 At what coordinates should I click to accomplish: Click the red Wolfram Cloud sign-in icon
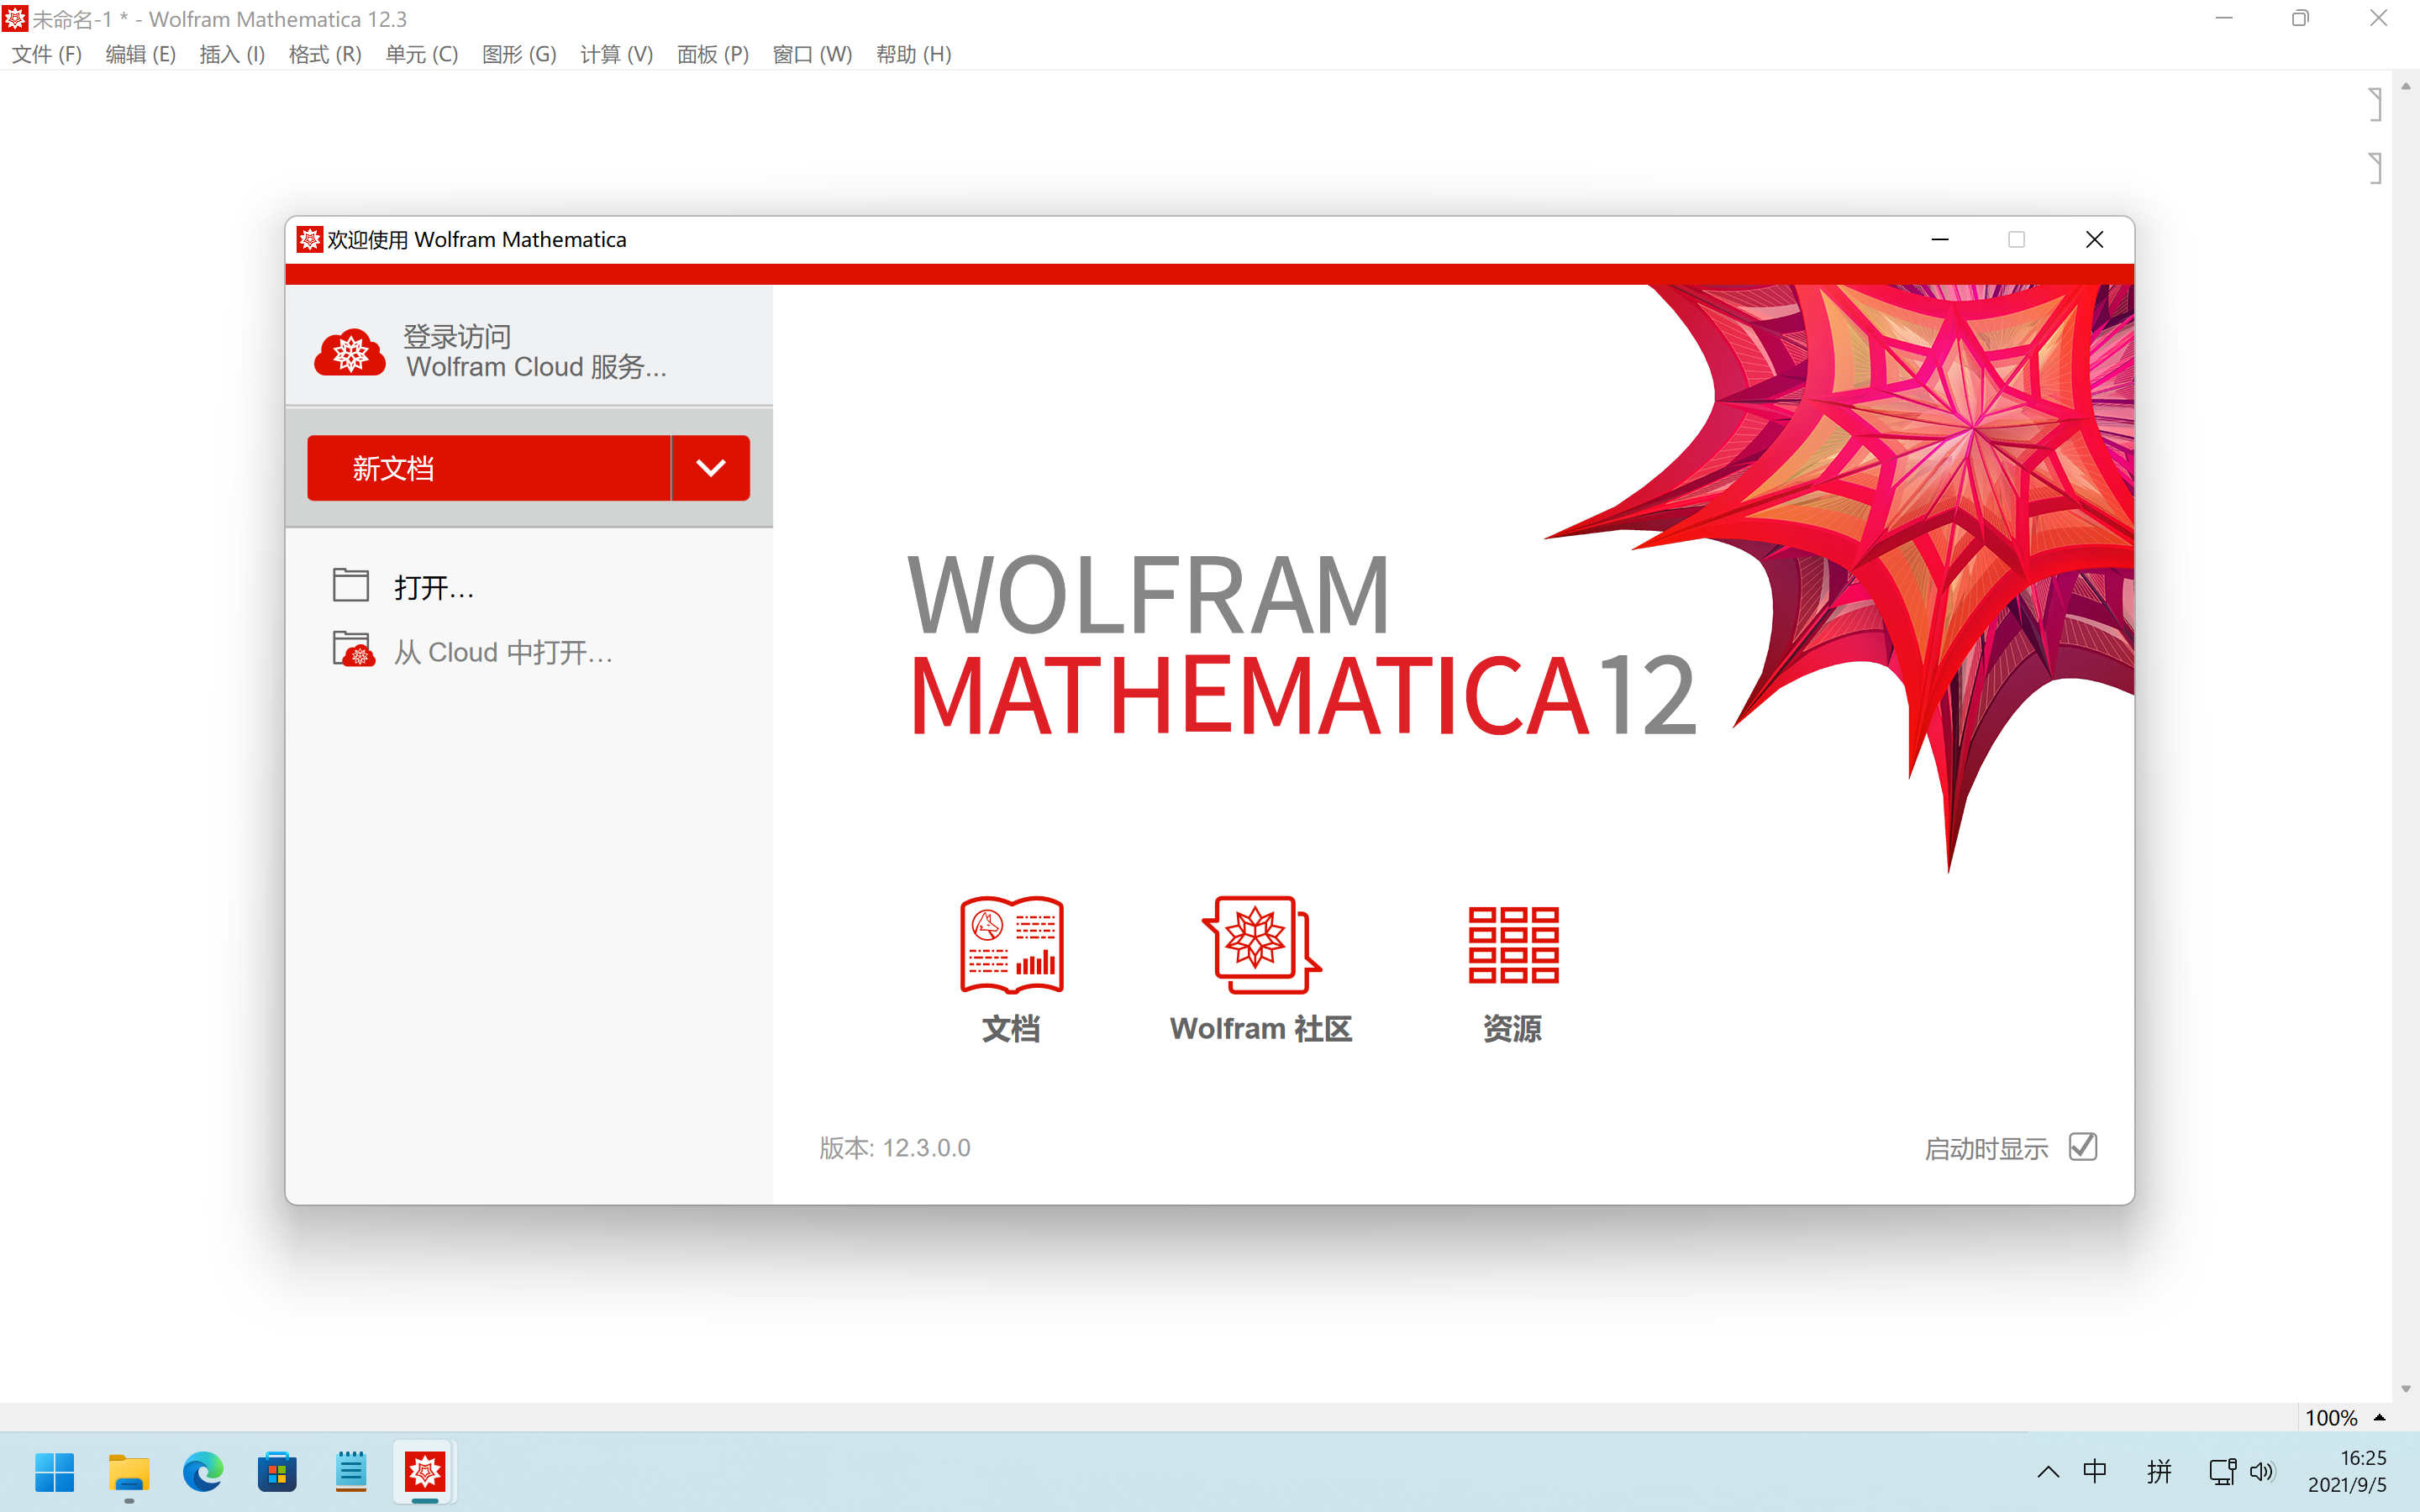[350, 351]
